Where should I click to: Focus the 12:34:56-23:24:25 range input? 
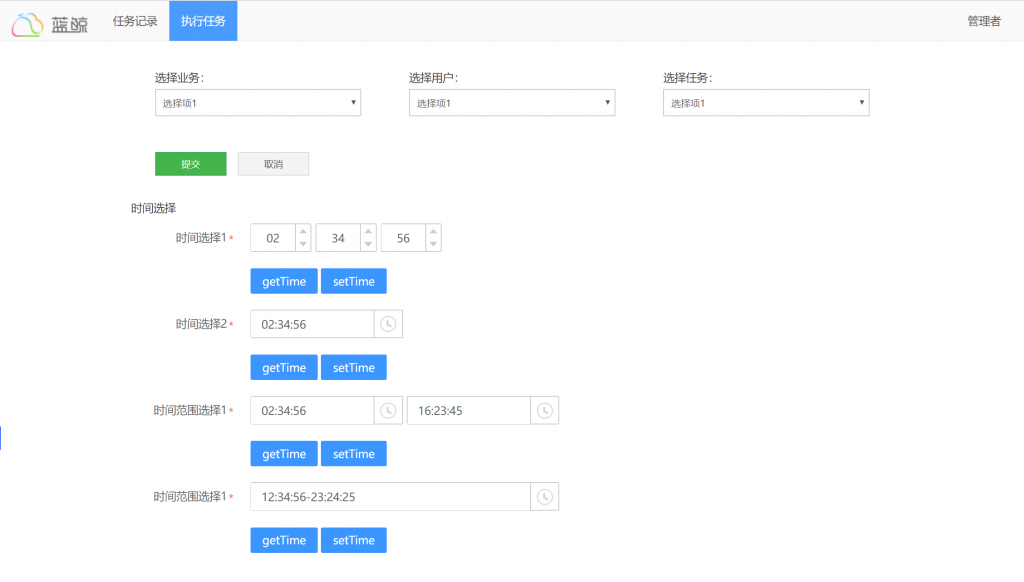pos(391,496)
